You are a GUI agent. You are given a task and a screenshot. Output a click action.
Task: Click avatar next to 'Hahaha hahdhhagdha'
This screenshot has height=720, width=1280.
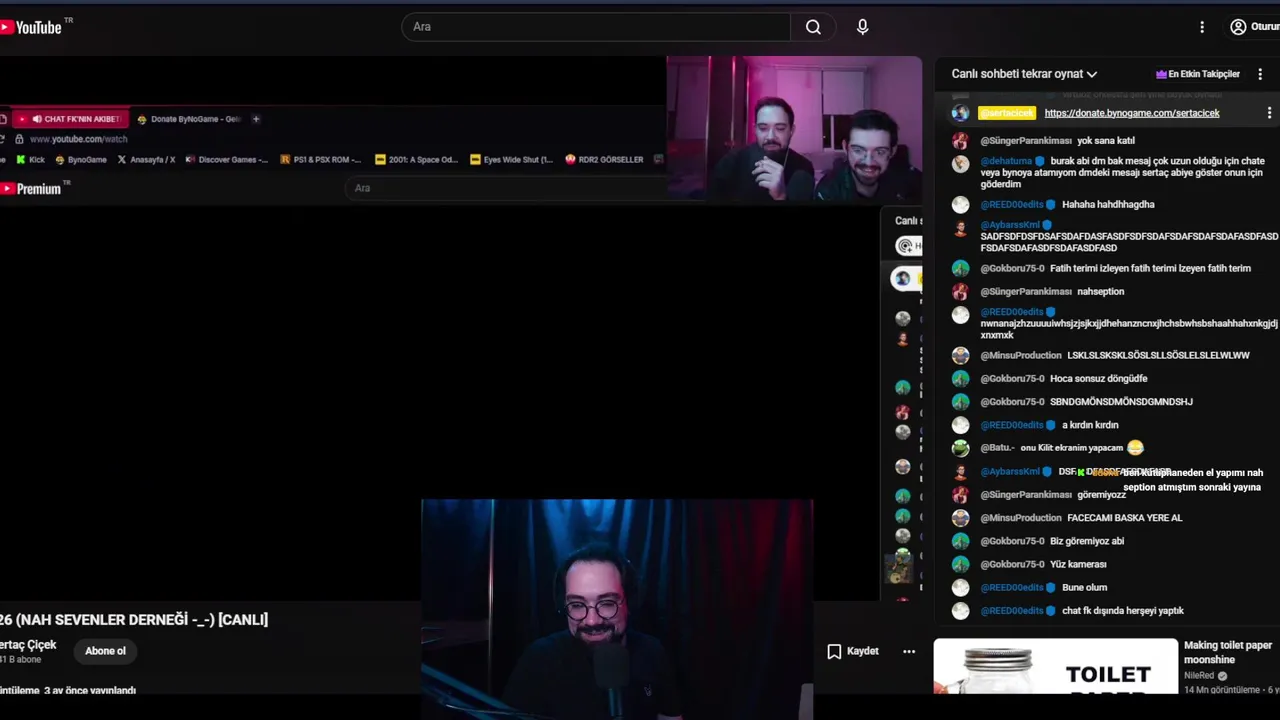(x=960, y=204)
